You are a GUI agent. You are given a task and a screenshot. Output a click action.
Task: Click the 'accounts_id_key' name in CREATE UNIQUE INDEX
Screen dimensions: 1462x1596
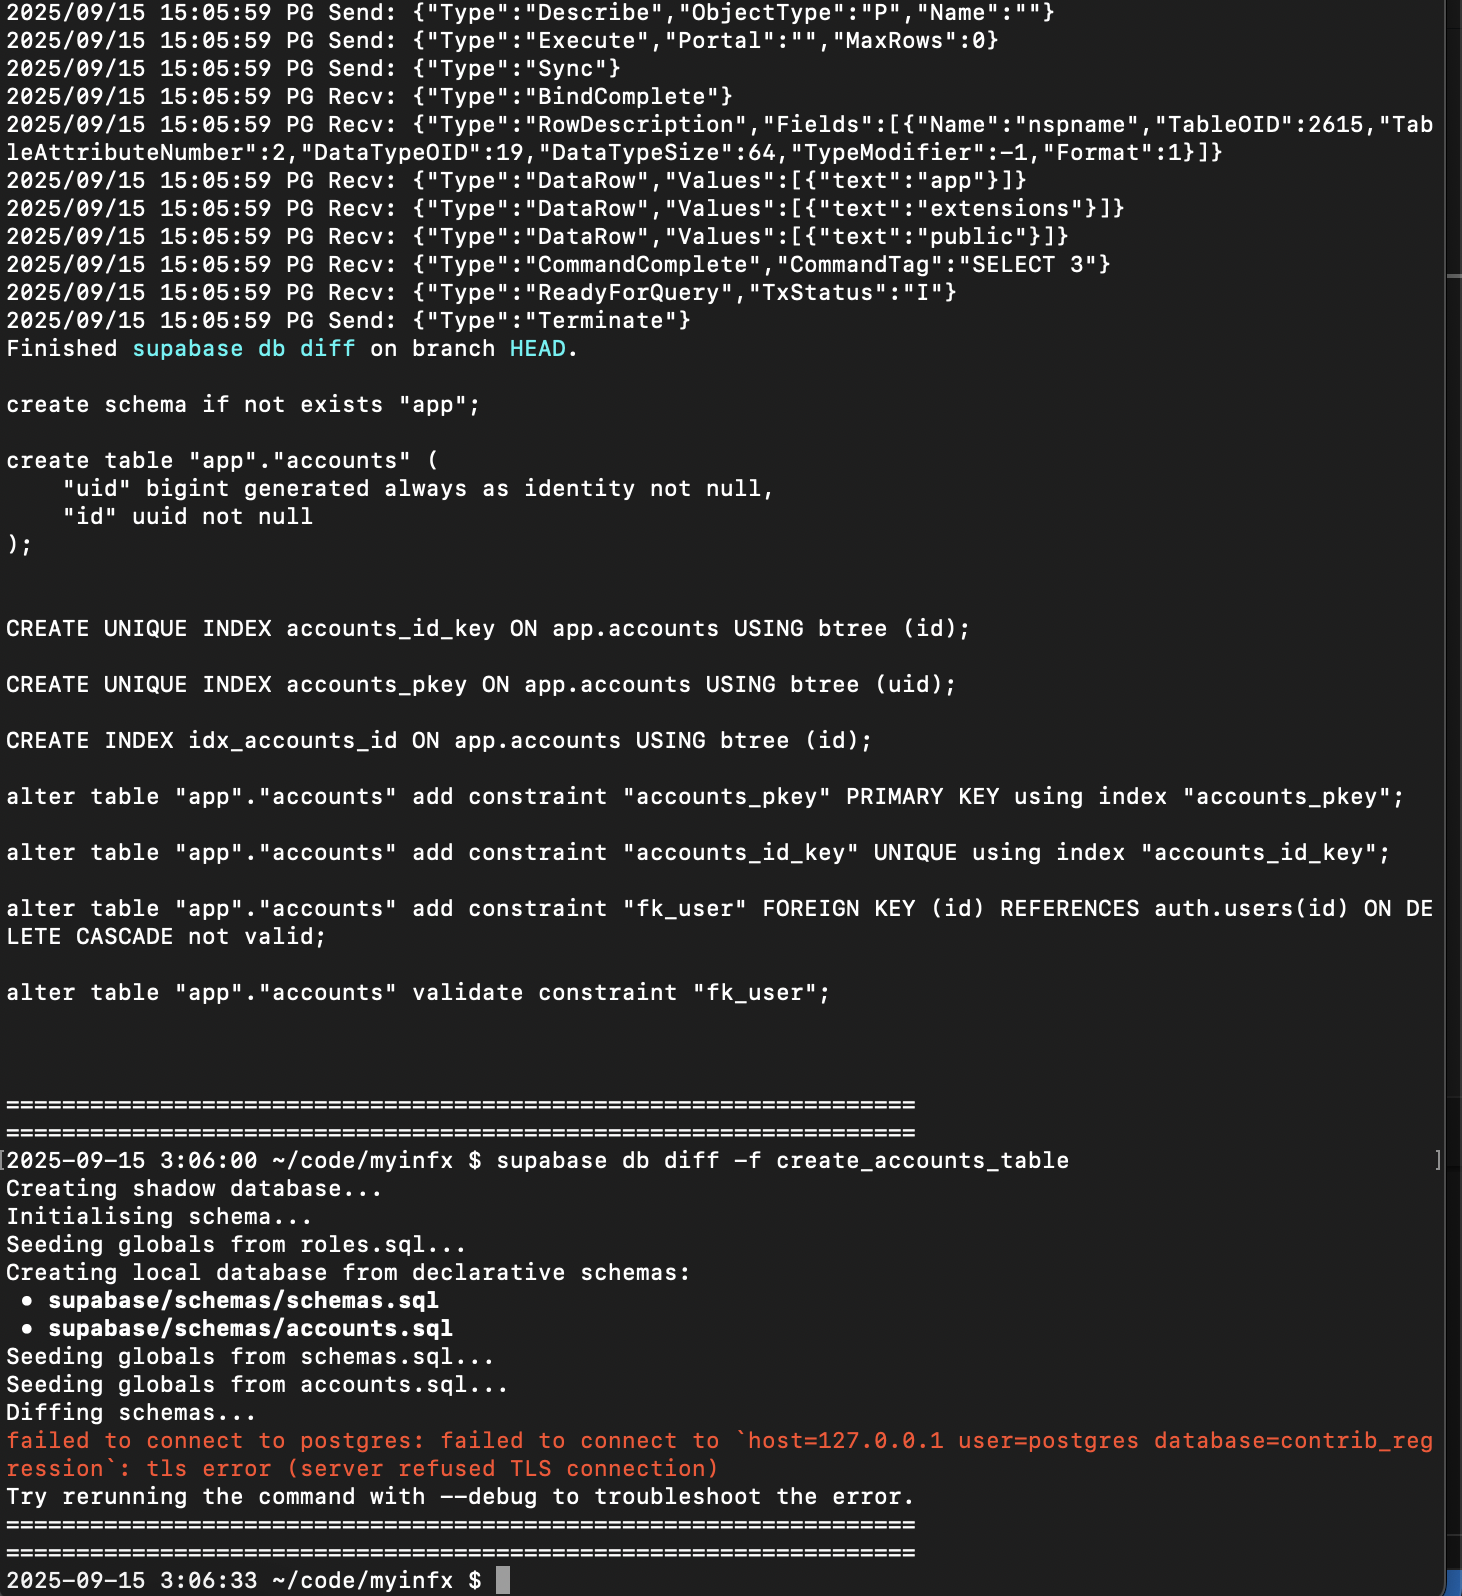pos(390,629)
